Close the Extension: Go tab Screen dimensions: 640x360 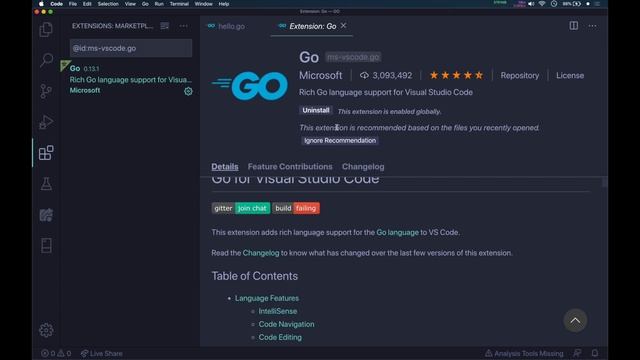pyautogui.click(x=344, y=26)
